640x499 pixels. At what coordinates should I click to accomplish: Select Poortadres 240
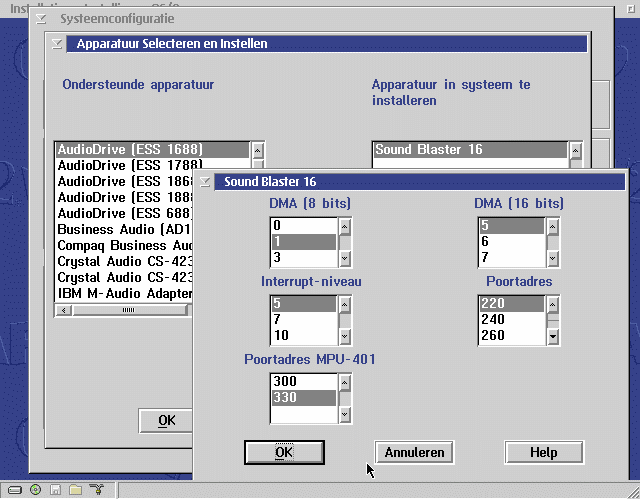tap(512, 319)
